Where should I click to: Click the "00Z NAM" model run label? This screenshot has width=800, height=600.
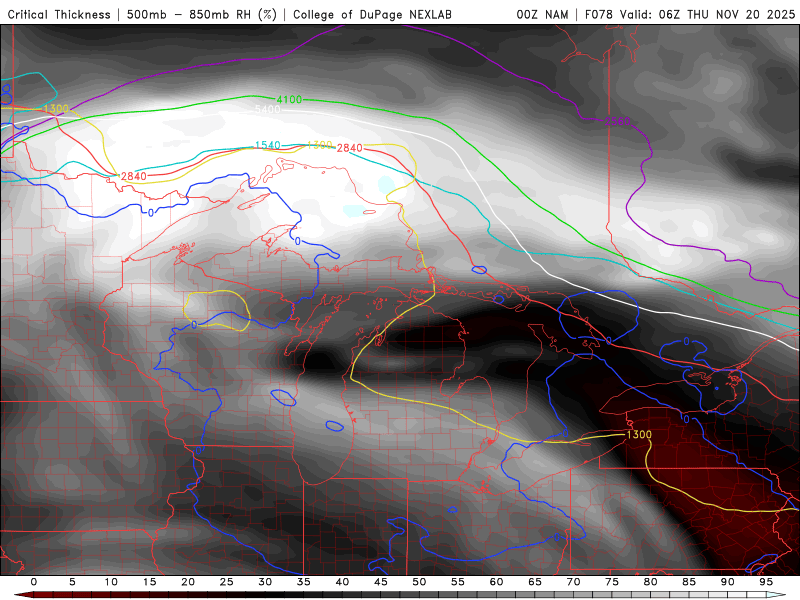(x=542, y=15)
